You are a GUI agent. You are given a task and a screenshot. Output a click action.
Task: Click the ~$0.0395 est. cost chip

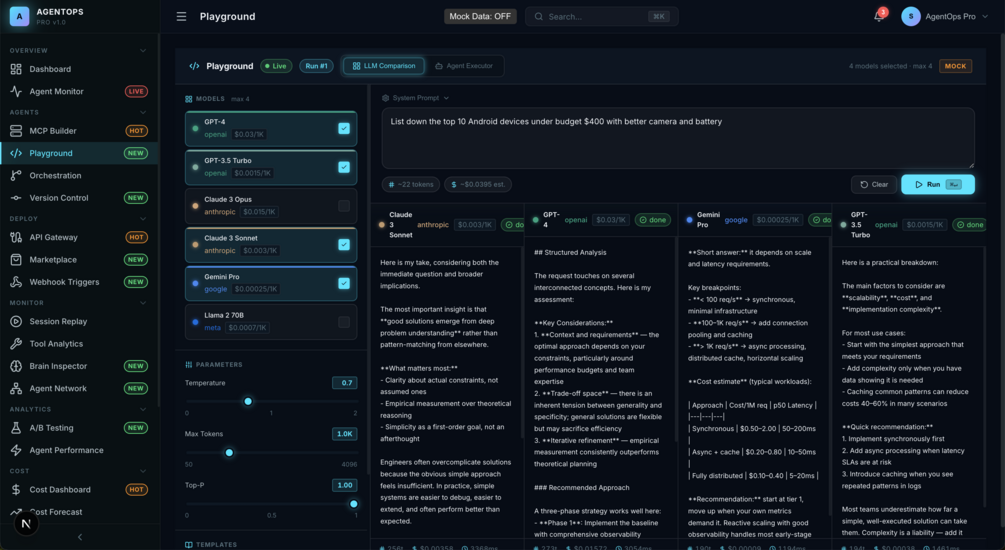(x=478, y=185)
